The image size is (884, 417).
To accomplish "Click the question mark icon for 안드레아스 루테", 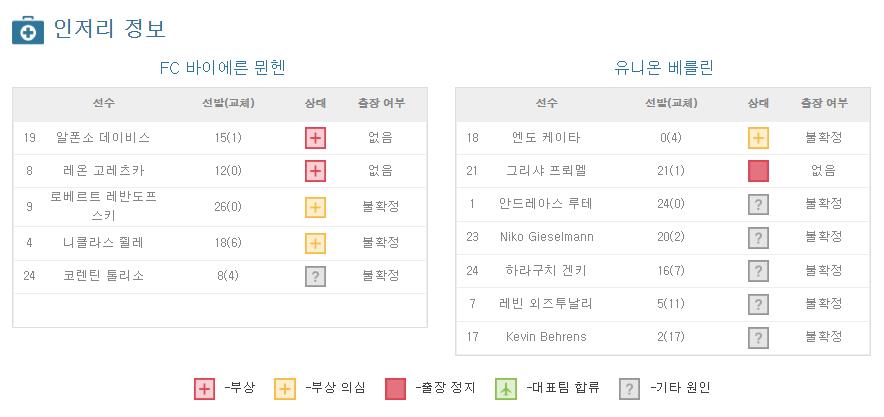I will [758, 204].
